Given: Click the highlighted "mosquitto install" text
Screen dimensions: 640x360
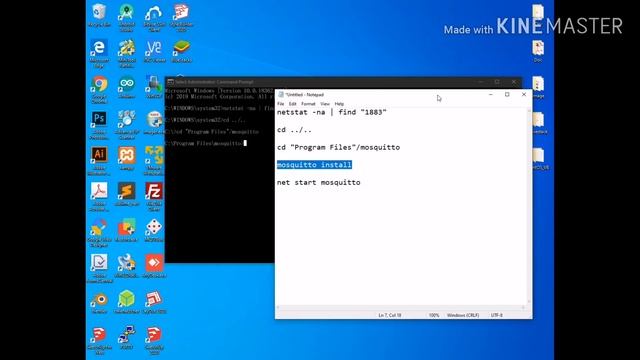Looking at the screenshot, I should (x=314, y=164).
